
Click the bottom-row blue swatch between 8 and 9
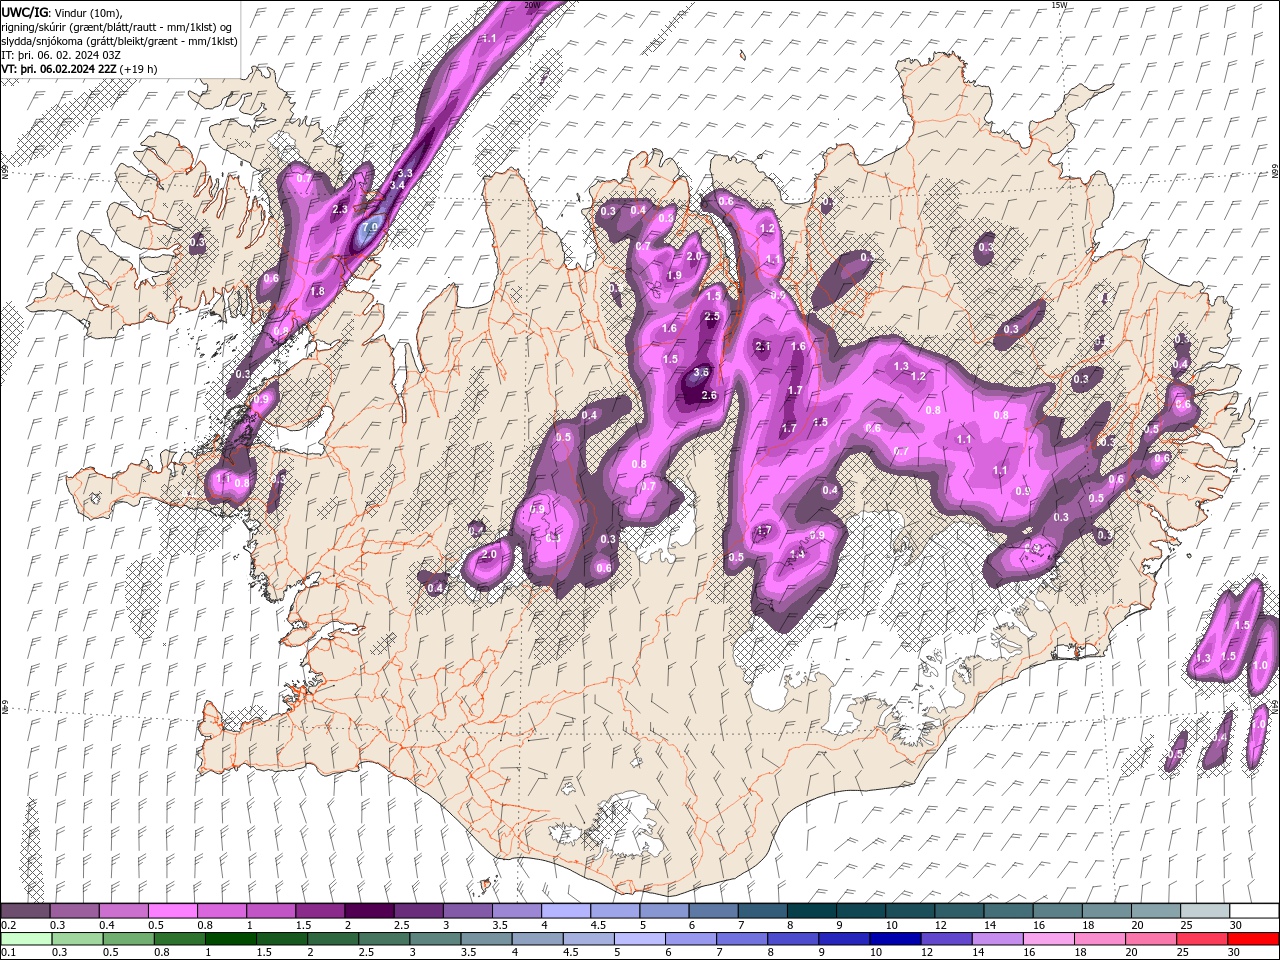[793, 939]
